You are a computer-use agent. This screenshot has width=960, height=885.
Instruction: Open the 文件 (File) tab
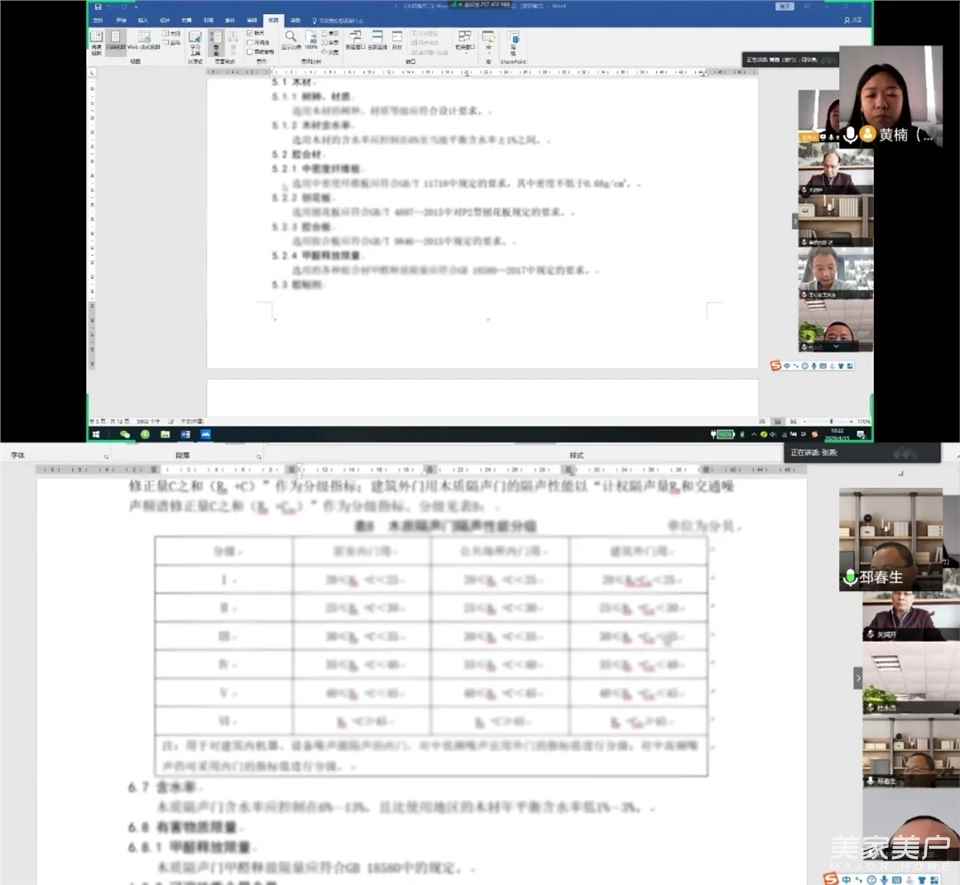tap(97, 20)
